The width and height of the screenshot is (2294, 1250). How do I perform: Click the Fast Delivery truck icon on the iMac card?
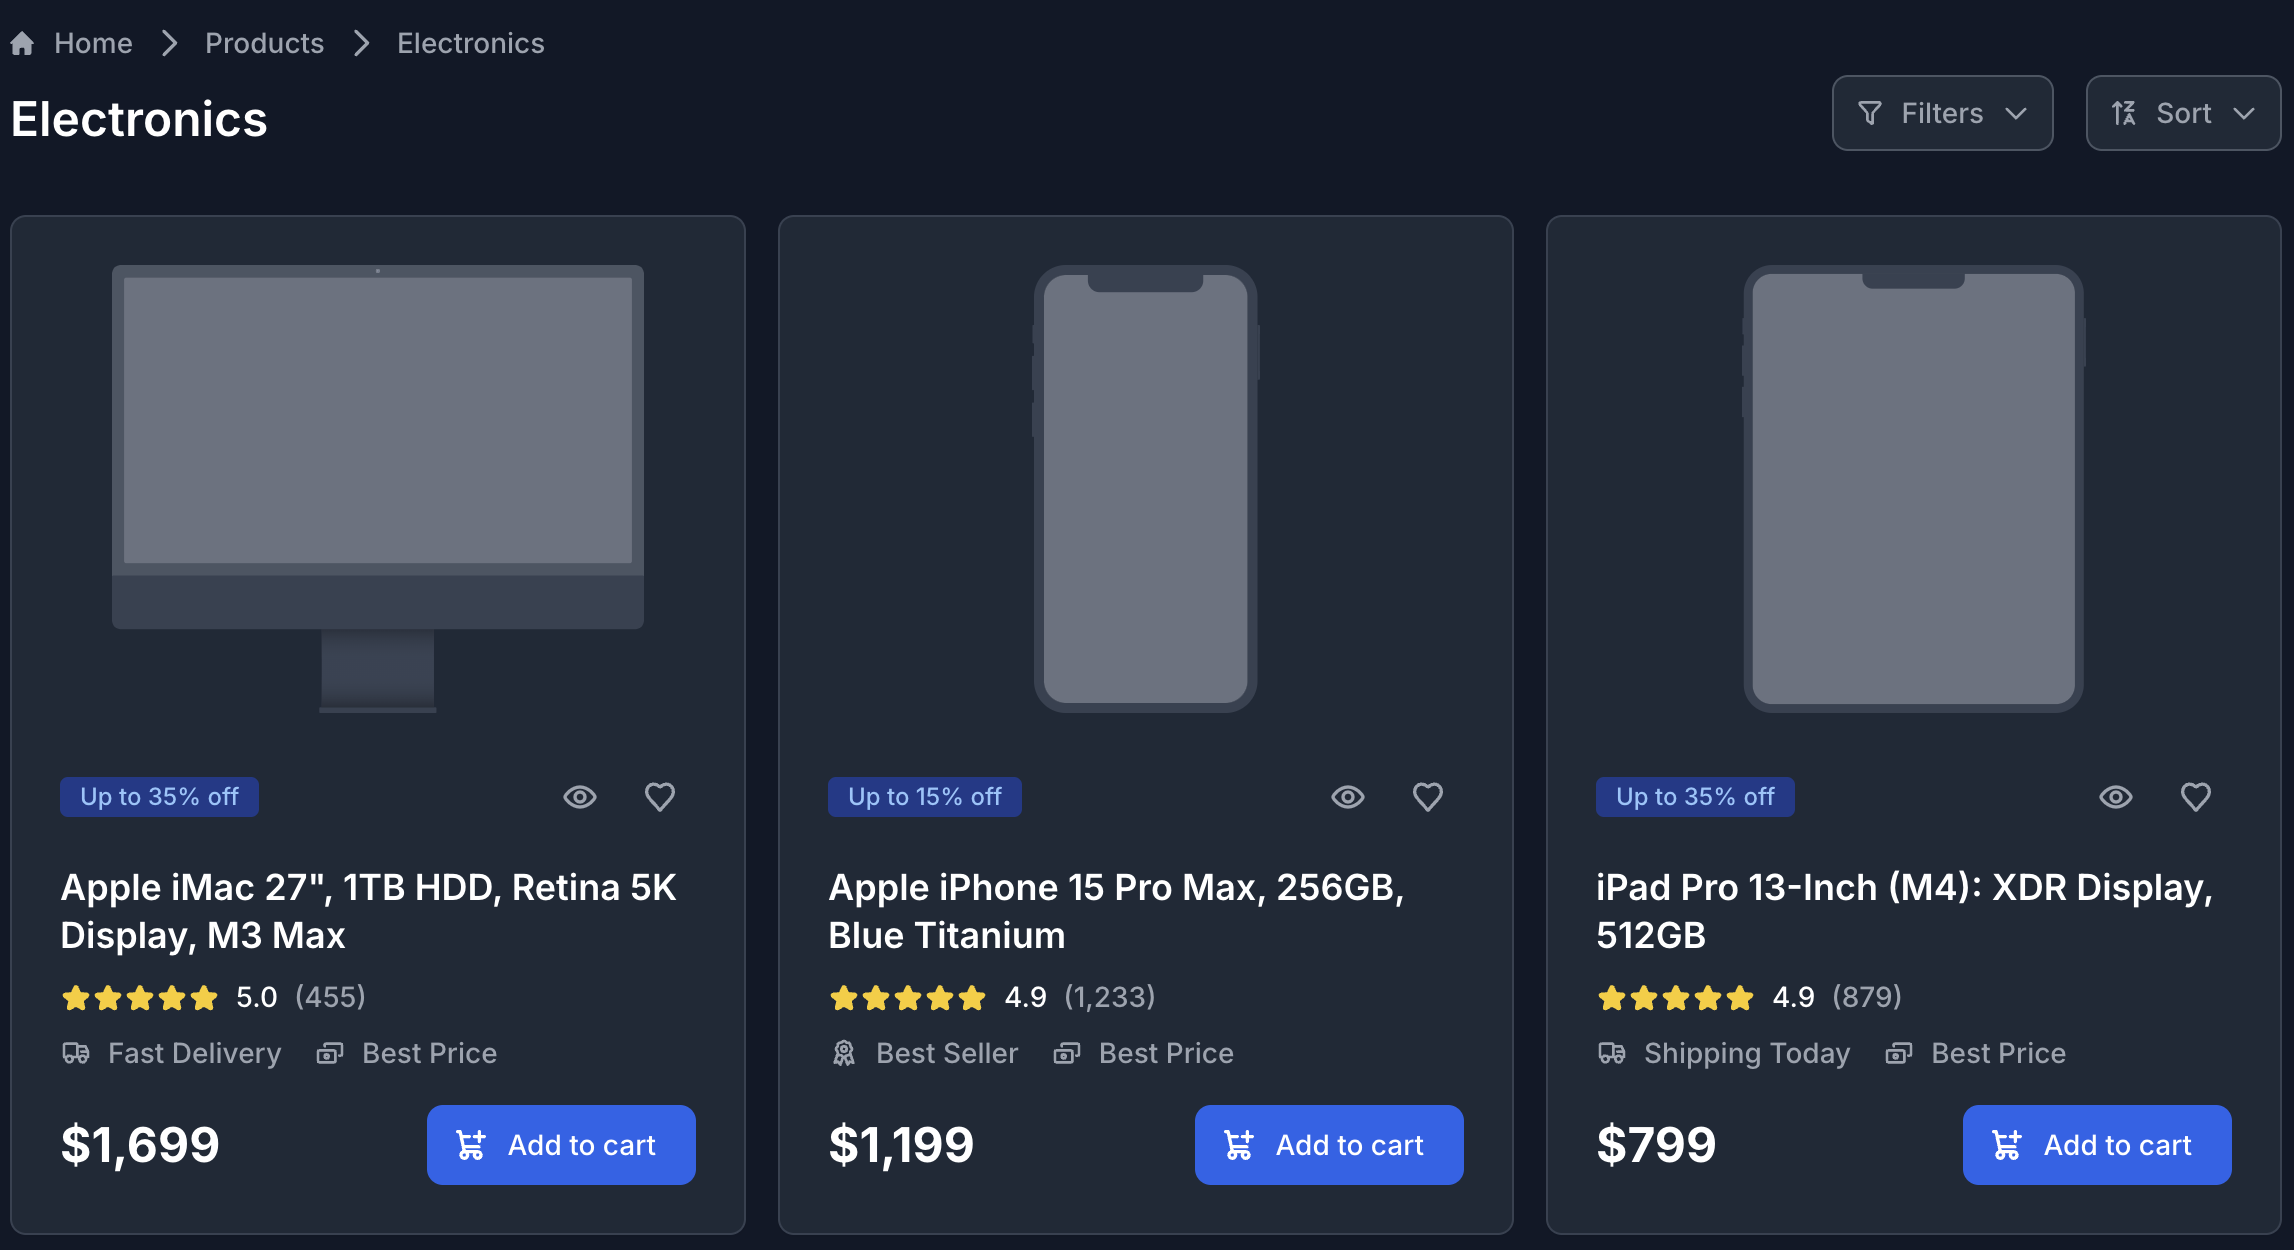click(x=76, y=1053)
